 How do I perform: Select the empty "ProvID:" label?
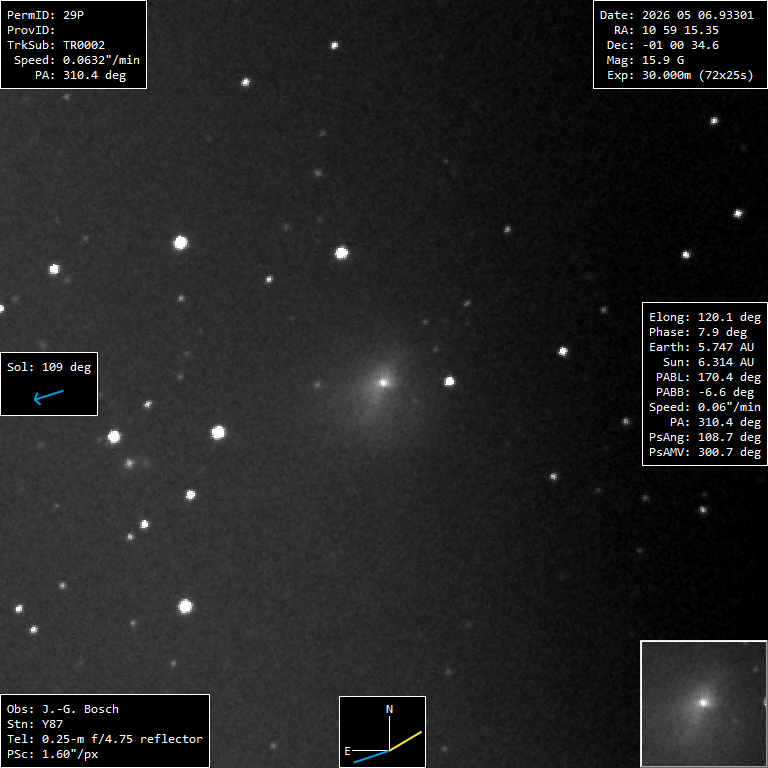(31, 30)
